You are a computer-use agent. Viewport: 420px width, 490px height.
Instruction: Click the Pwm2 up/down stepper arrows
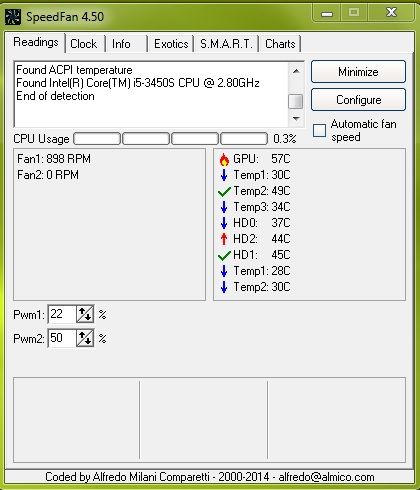[x=85, y=338]
